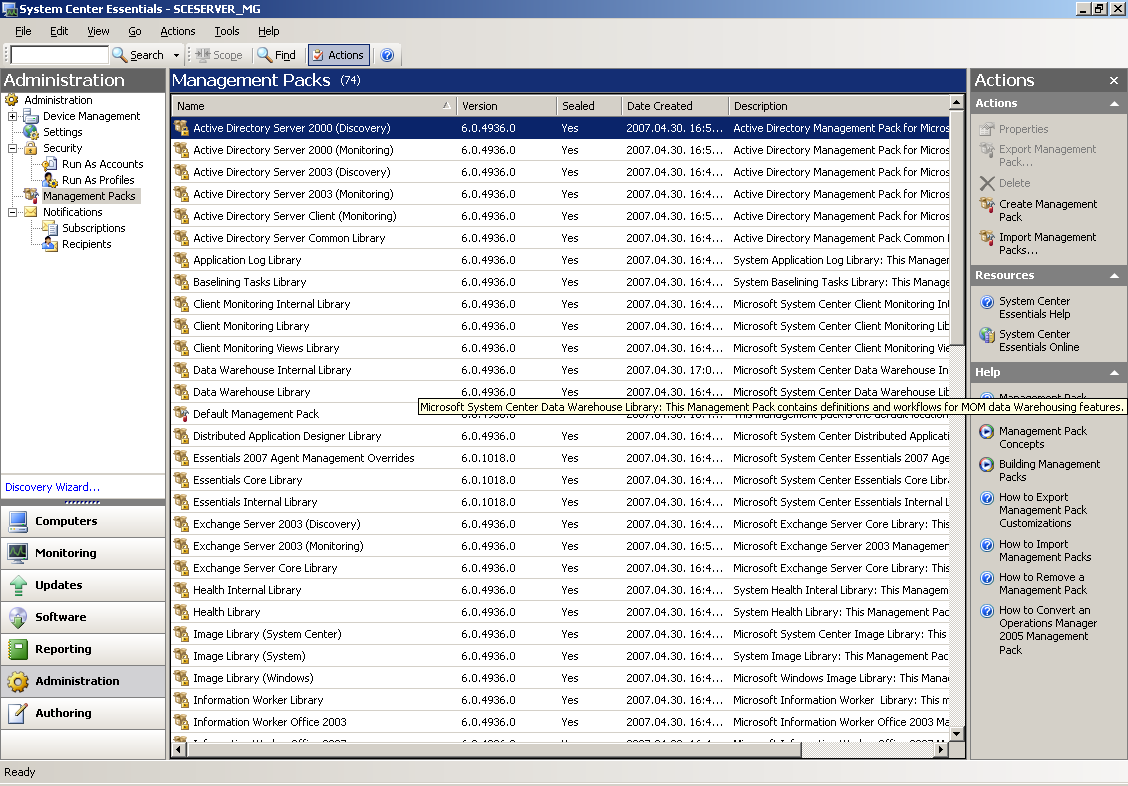Sort by the Date Created column header
The width and height of the screenshot is (1128, 786).
pos(675,106)
